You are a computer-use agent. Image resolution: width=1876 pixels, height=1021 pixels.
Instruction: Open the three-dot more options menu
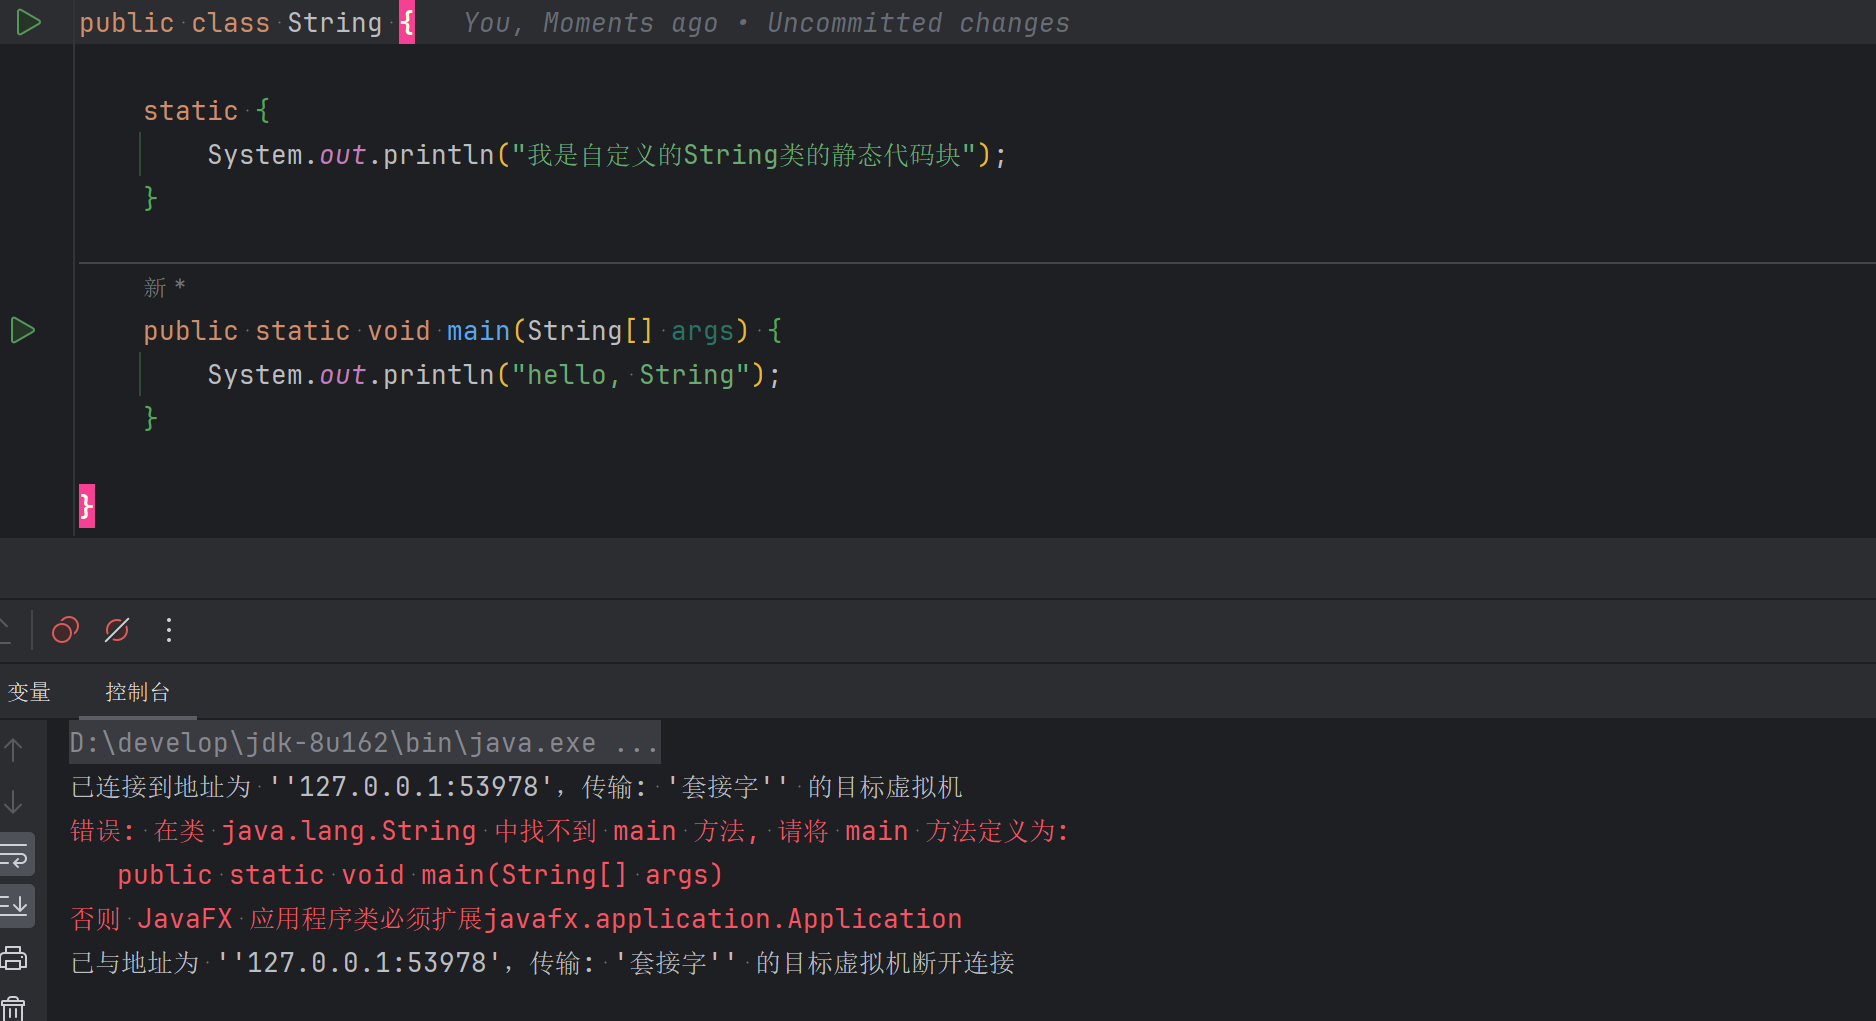(169, 630)
